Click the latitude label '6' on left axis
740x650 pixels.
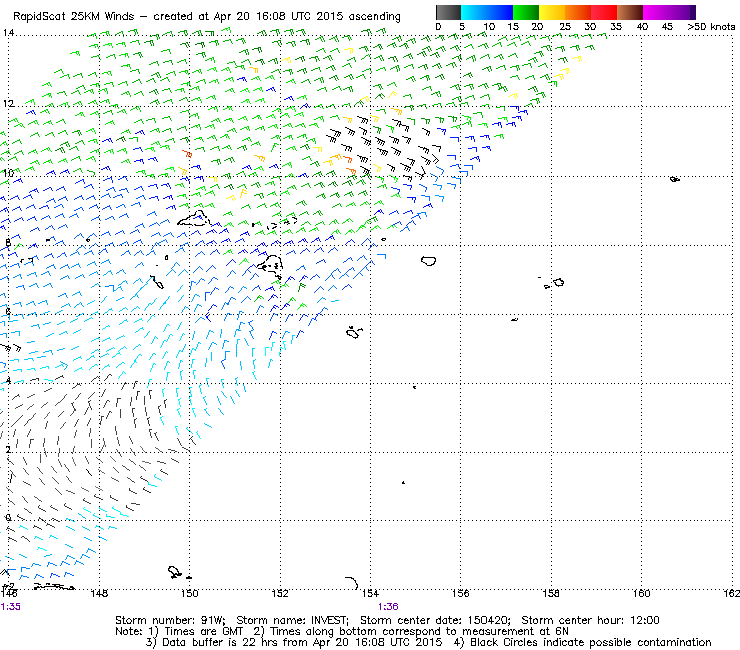click(8, 312)
